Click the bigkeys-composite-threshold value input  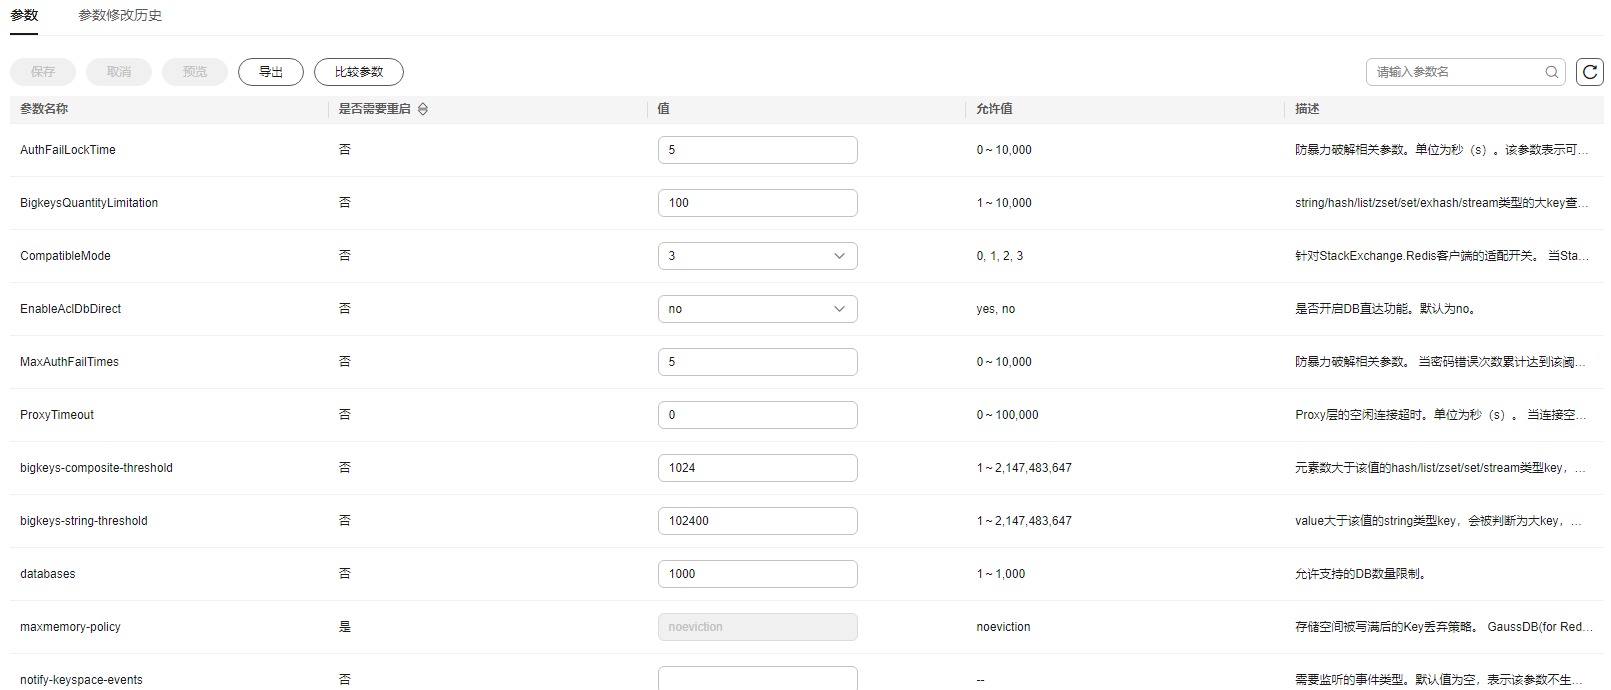click(x=757, y=468)
